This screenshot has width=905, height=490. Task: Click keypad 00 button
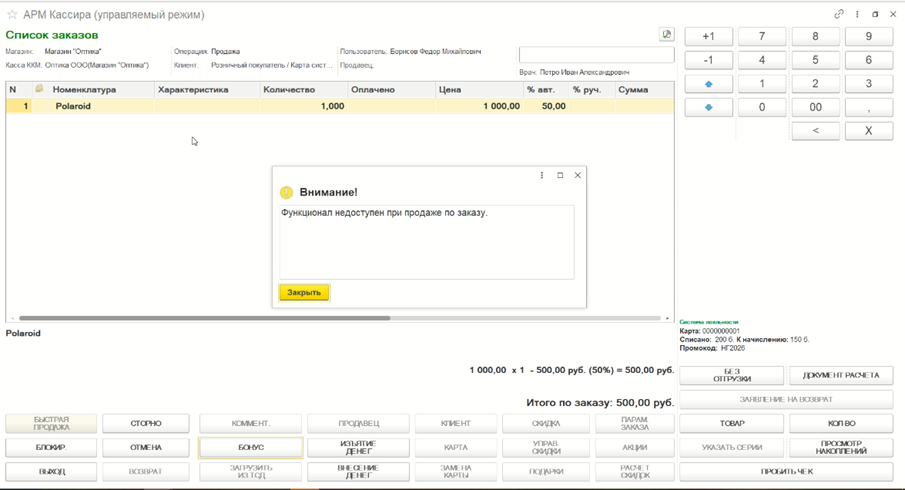(x=816, y=107)
